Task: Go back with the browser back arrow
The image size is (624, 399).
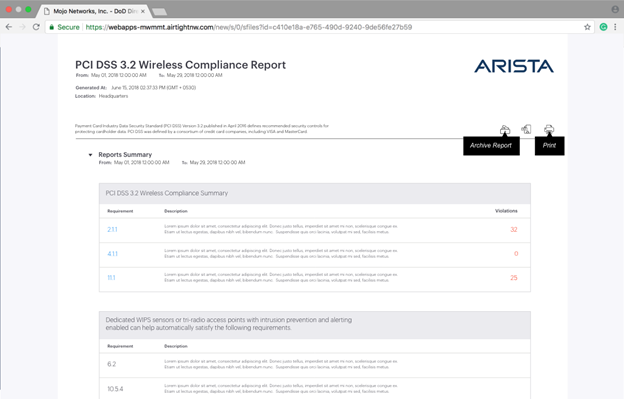Action: tap(9, 27)
